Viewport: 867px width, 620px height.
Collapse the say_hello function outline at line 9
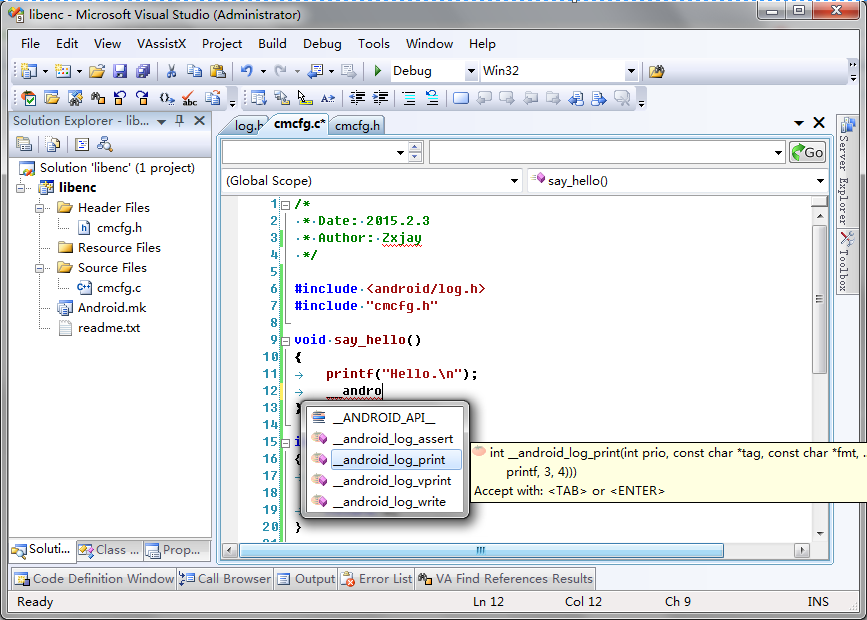(285, 341)
